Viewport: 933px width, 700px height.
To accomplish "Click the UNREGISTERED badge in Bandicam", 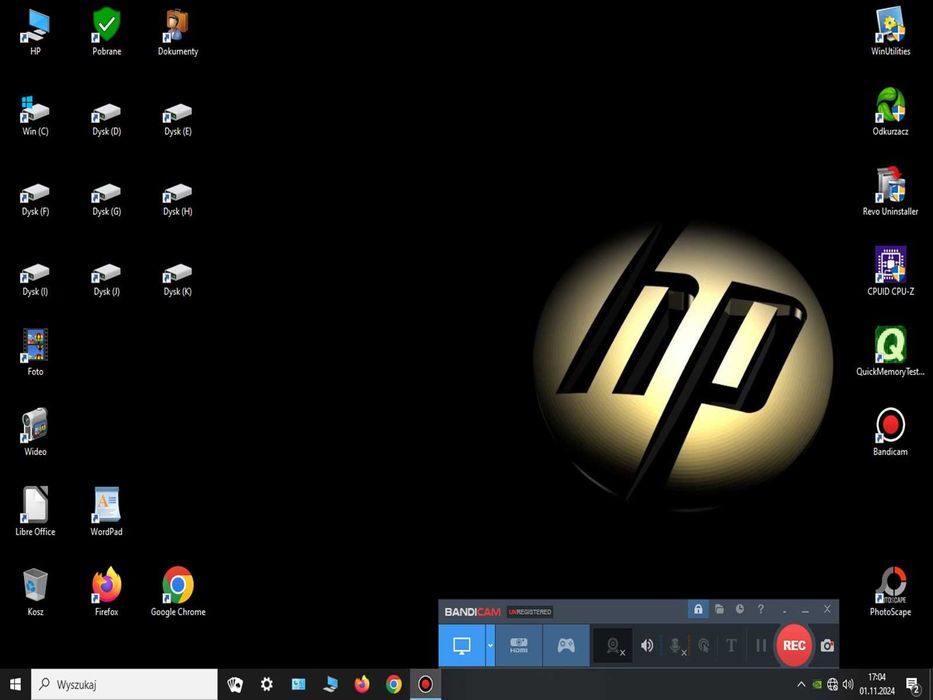I will 530,611.
